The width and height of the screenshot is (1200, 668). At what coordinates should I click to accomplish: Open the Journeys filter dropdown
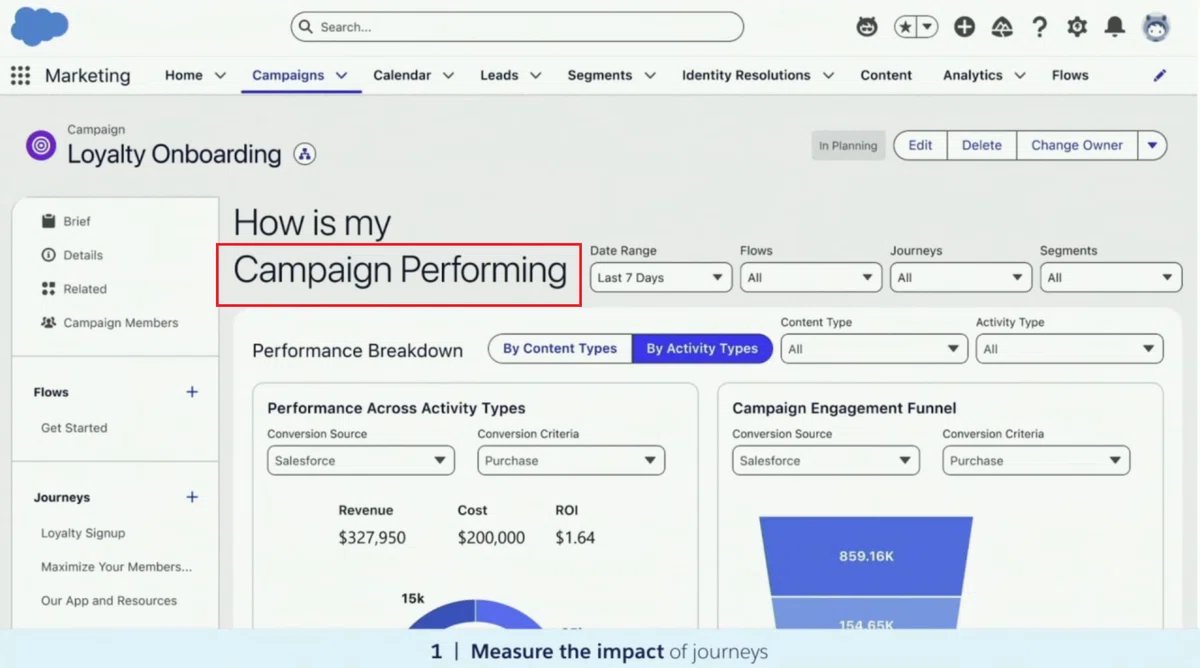(x=961, y=278)
